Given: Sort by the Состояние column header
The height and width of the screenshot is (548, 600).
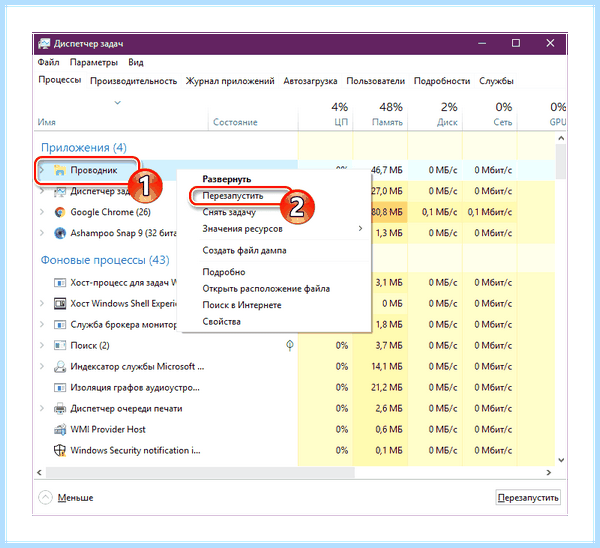Looking at the screenshot, I should pos(235,122).
